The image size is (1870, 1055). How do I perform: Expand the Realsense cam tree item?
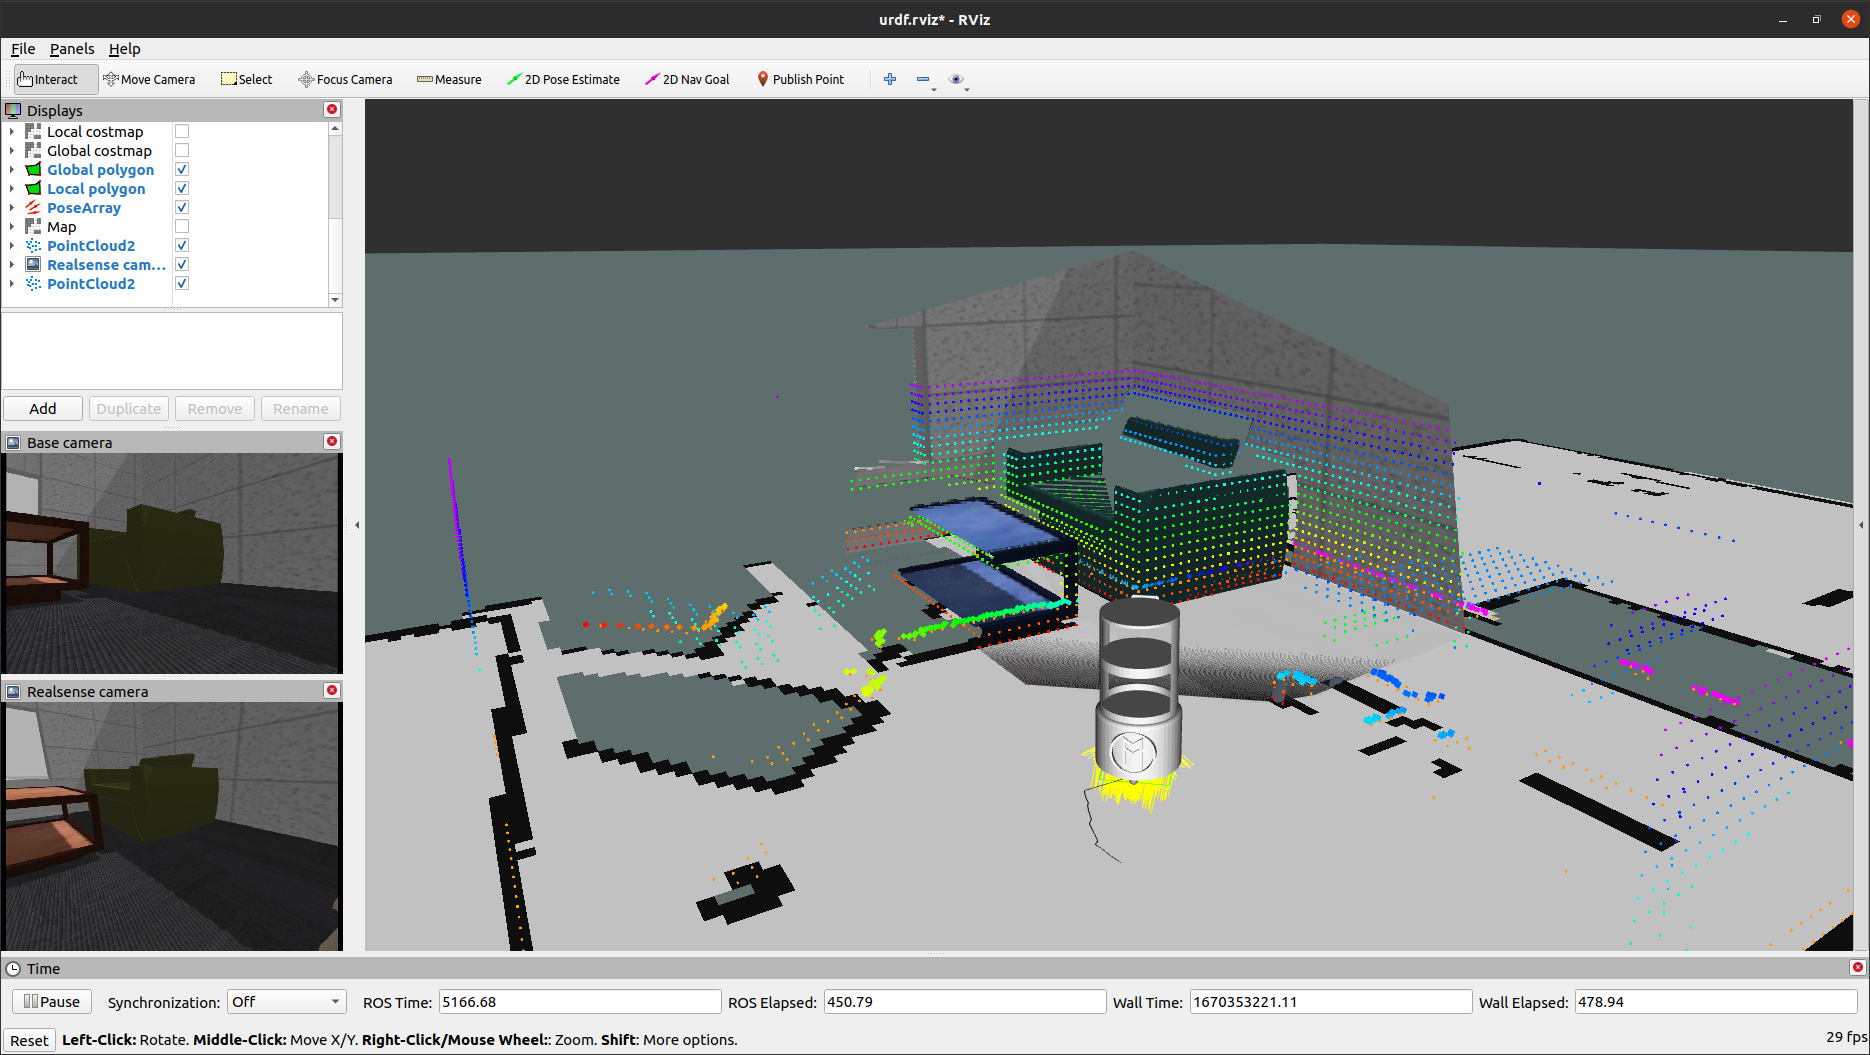pyautogui.click(x=12, y=264)
